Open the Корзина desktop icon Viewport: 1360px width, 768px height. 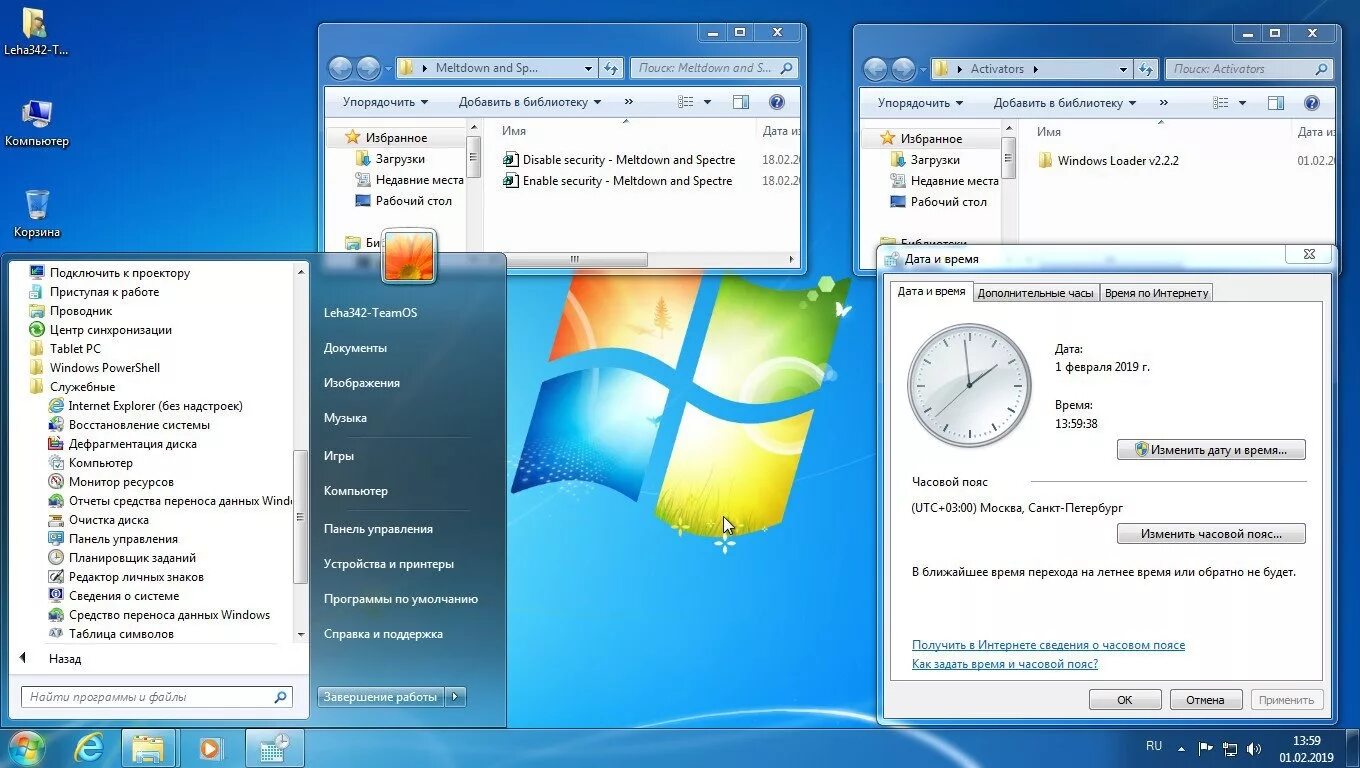pos(37,214)
